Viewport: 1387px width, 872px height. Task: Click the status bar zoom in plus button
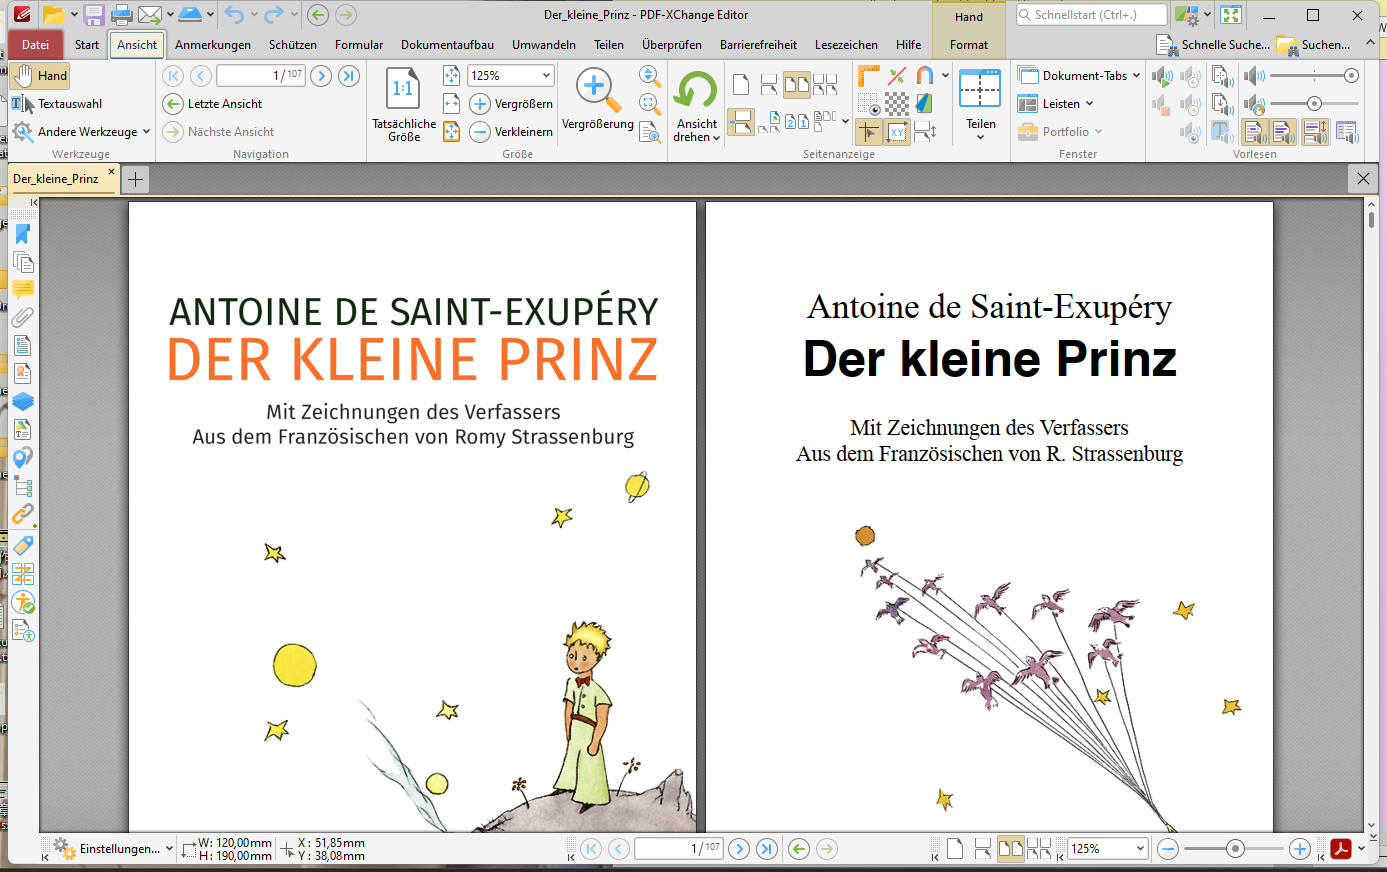pos(1299,849)
